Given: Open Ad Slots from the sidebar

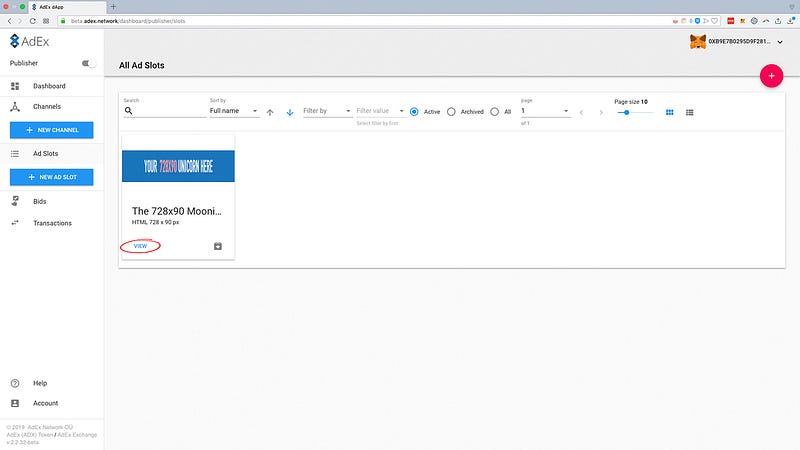Looking at the screenshot, I should point(52,154).
